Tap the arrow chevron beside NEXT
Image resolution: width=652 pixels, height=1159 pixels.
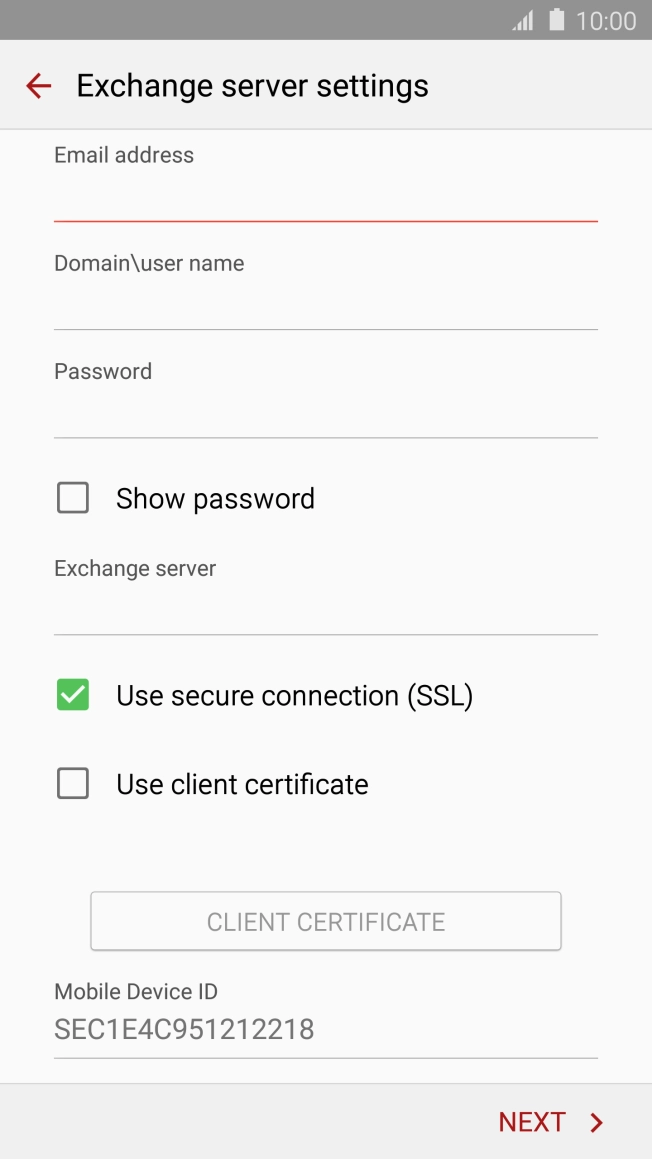597,1122
